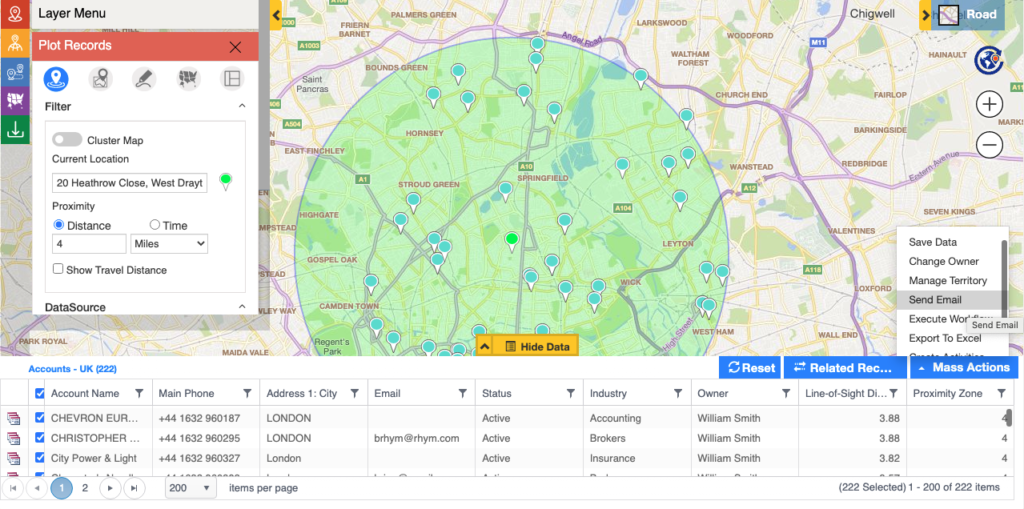
Task: Click the map zoom in plus button
Action: (989, 104)
